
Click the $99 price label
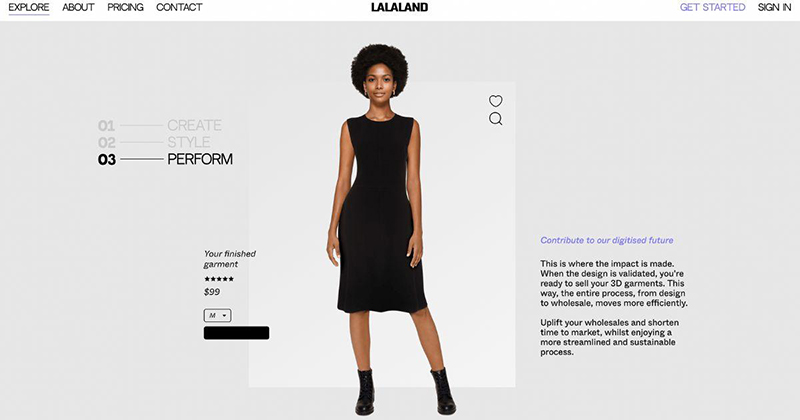pos(212,292)
